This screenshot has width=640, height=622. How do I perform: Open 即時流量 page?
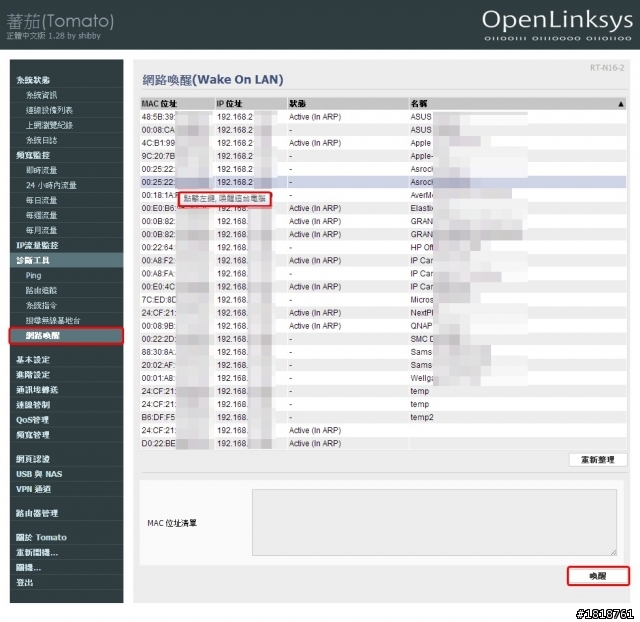point(42,170)
